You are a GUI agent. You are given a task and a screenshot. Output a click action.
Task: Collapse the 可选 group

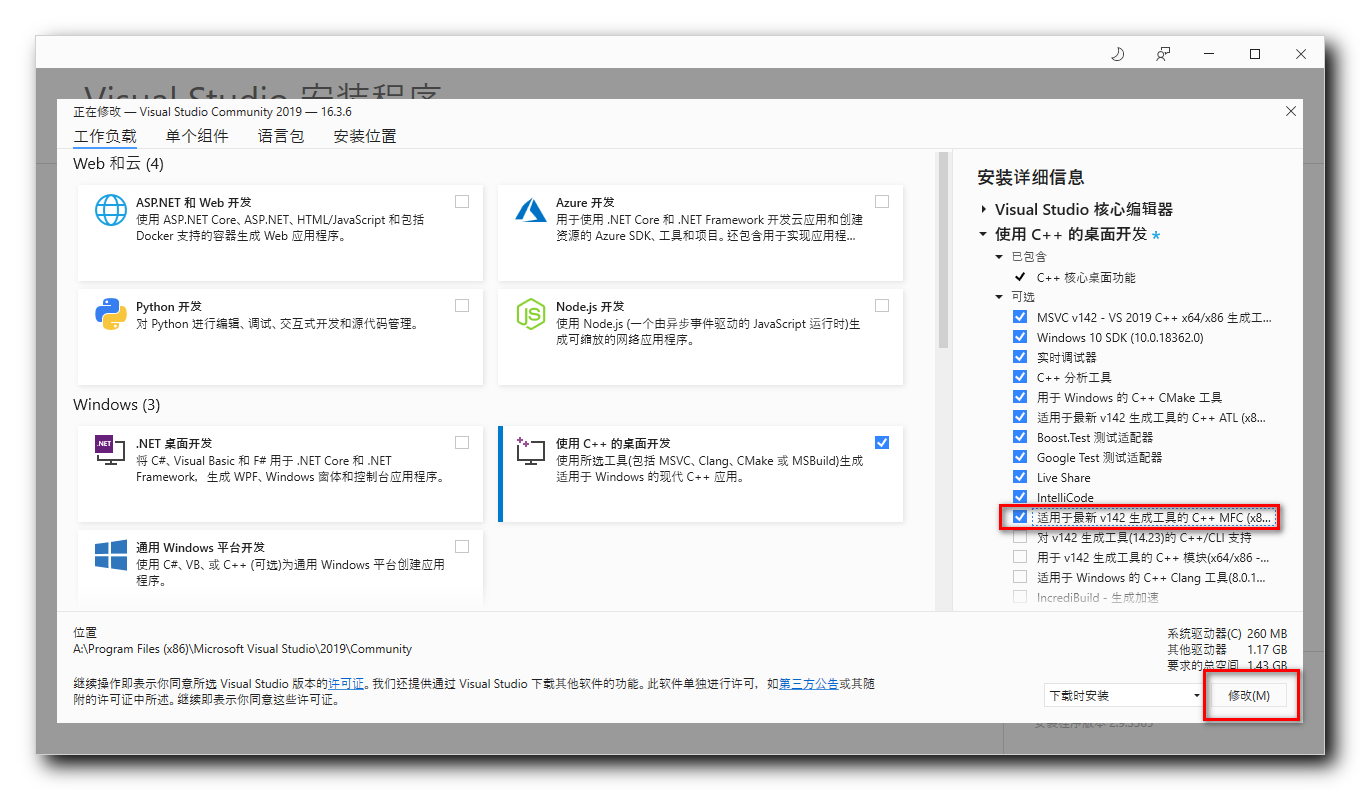coord(999,297)
